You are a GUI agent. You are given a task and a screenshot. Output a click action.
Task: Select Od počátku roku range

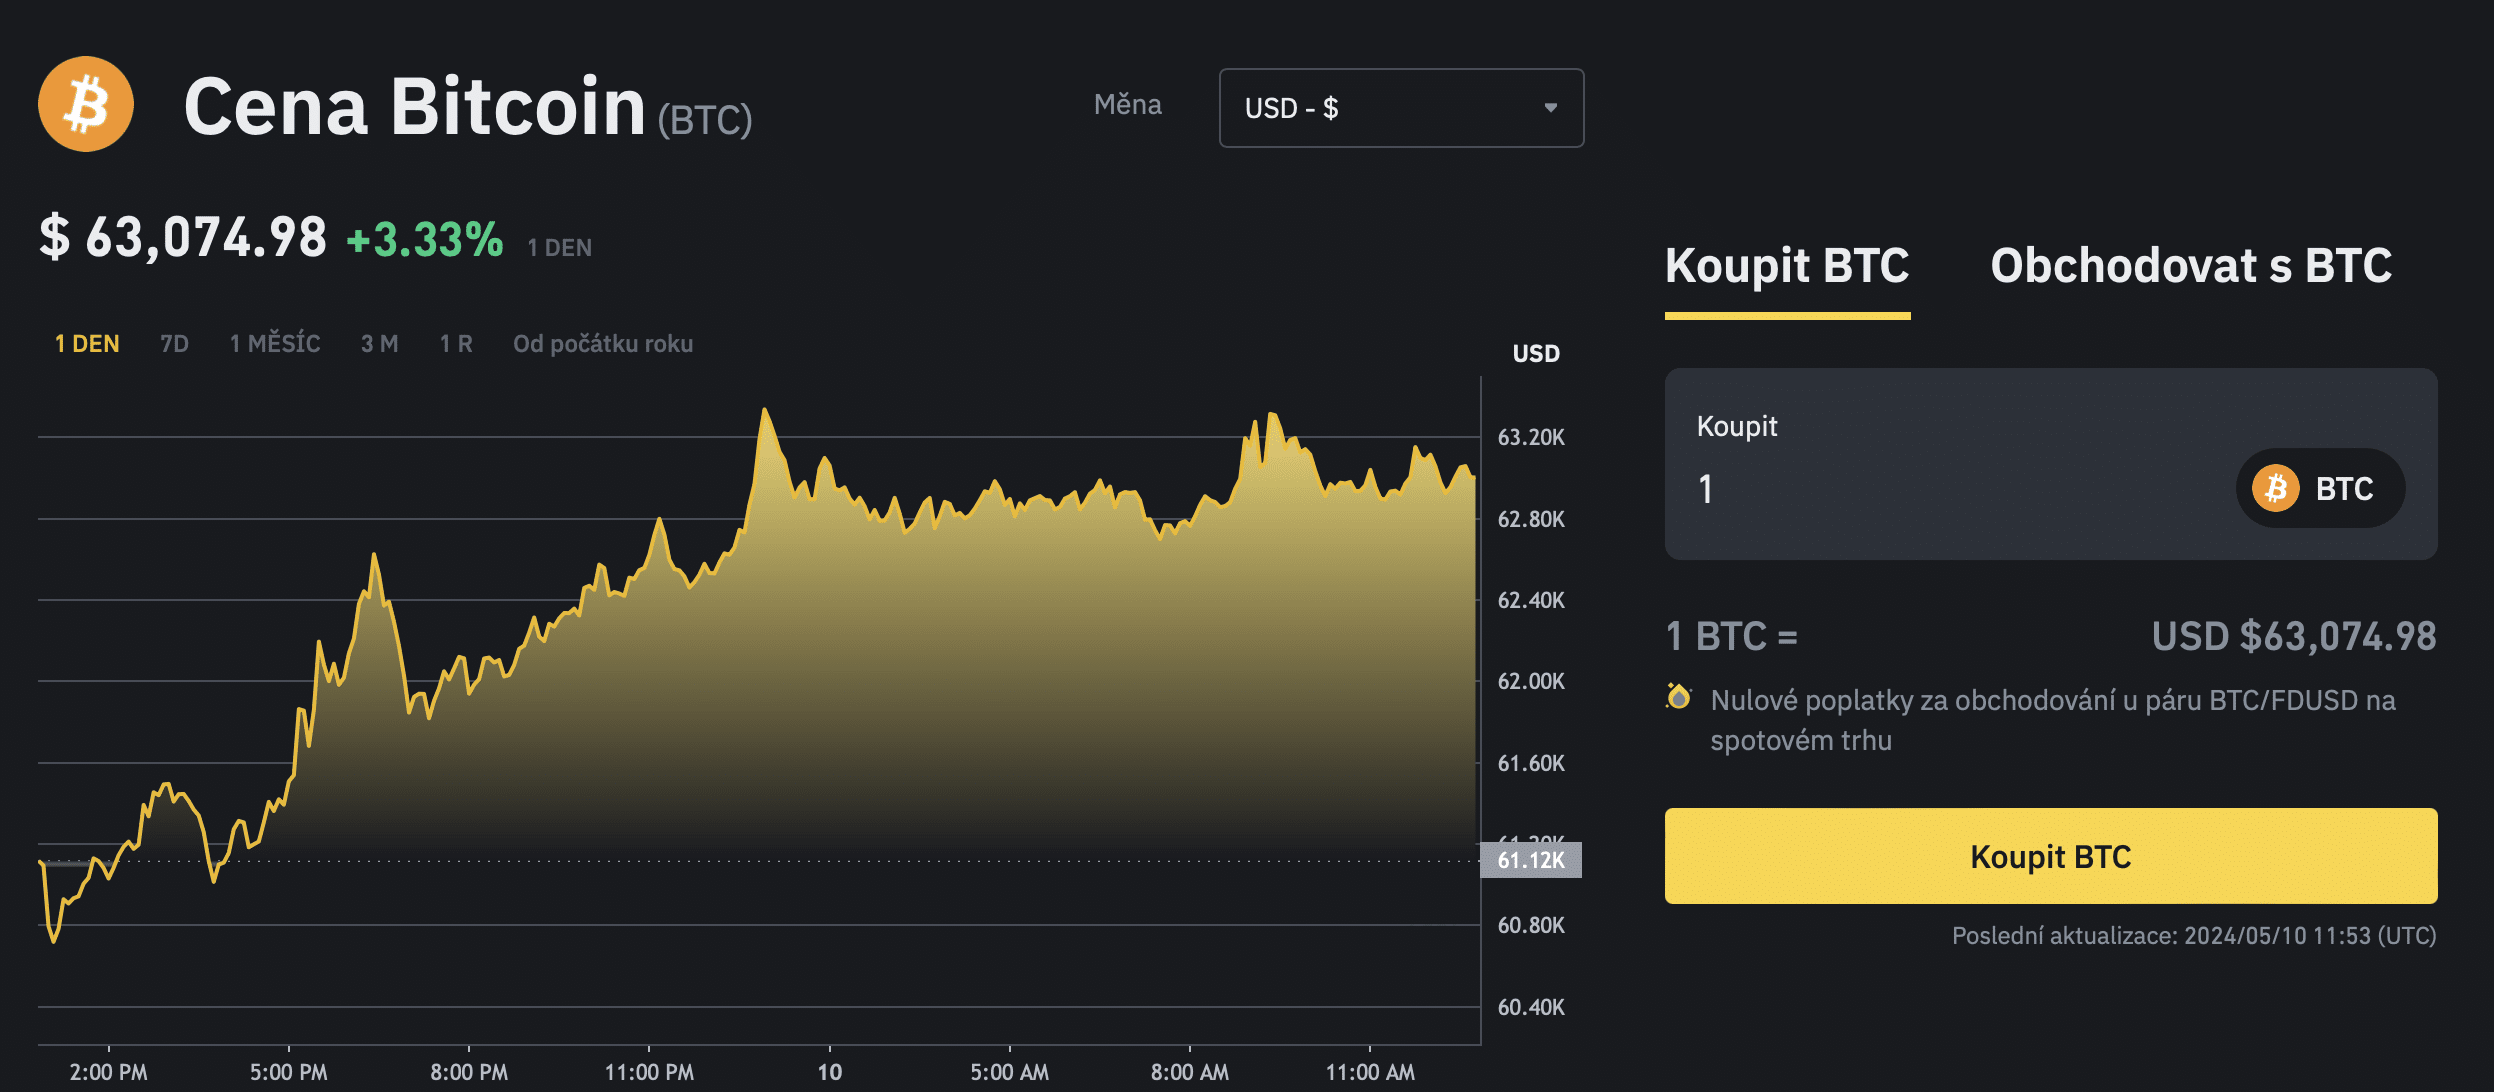point(603,344)
